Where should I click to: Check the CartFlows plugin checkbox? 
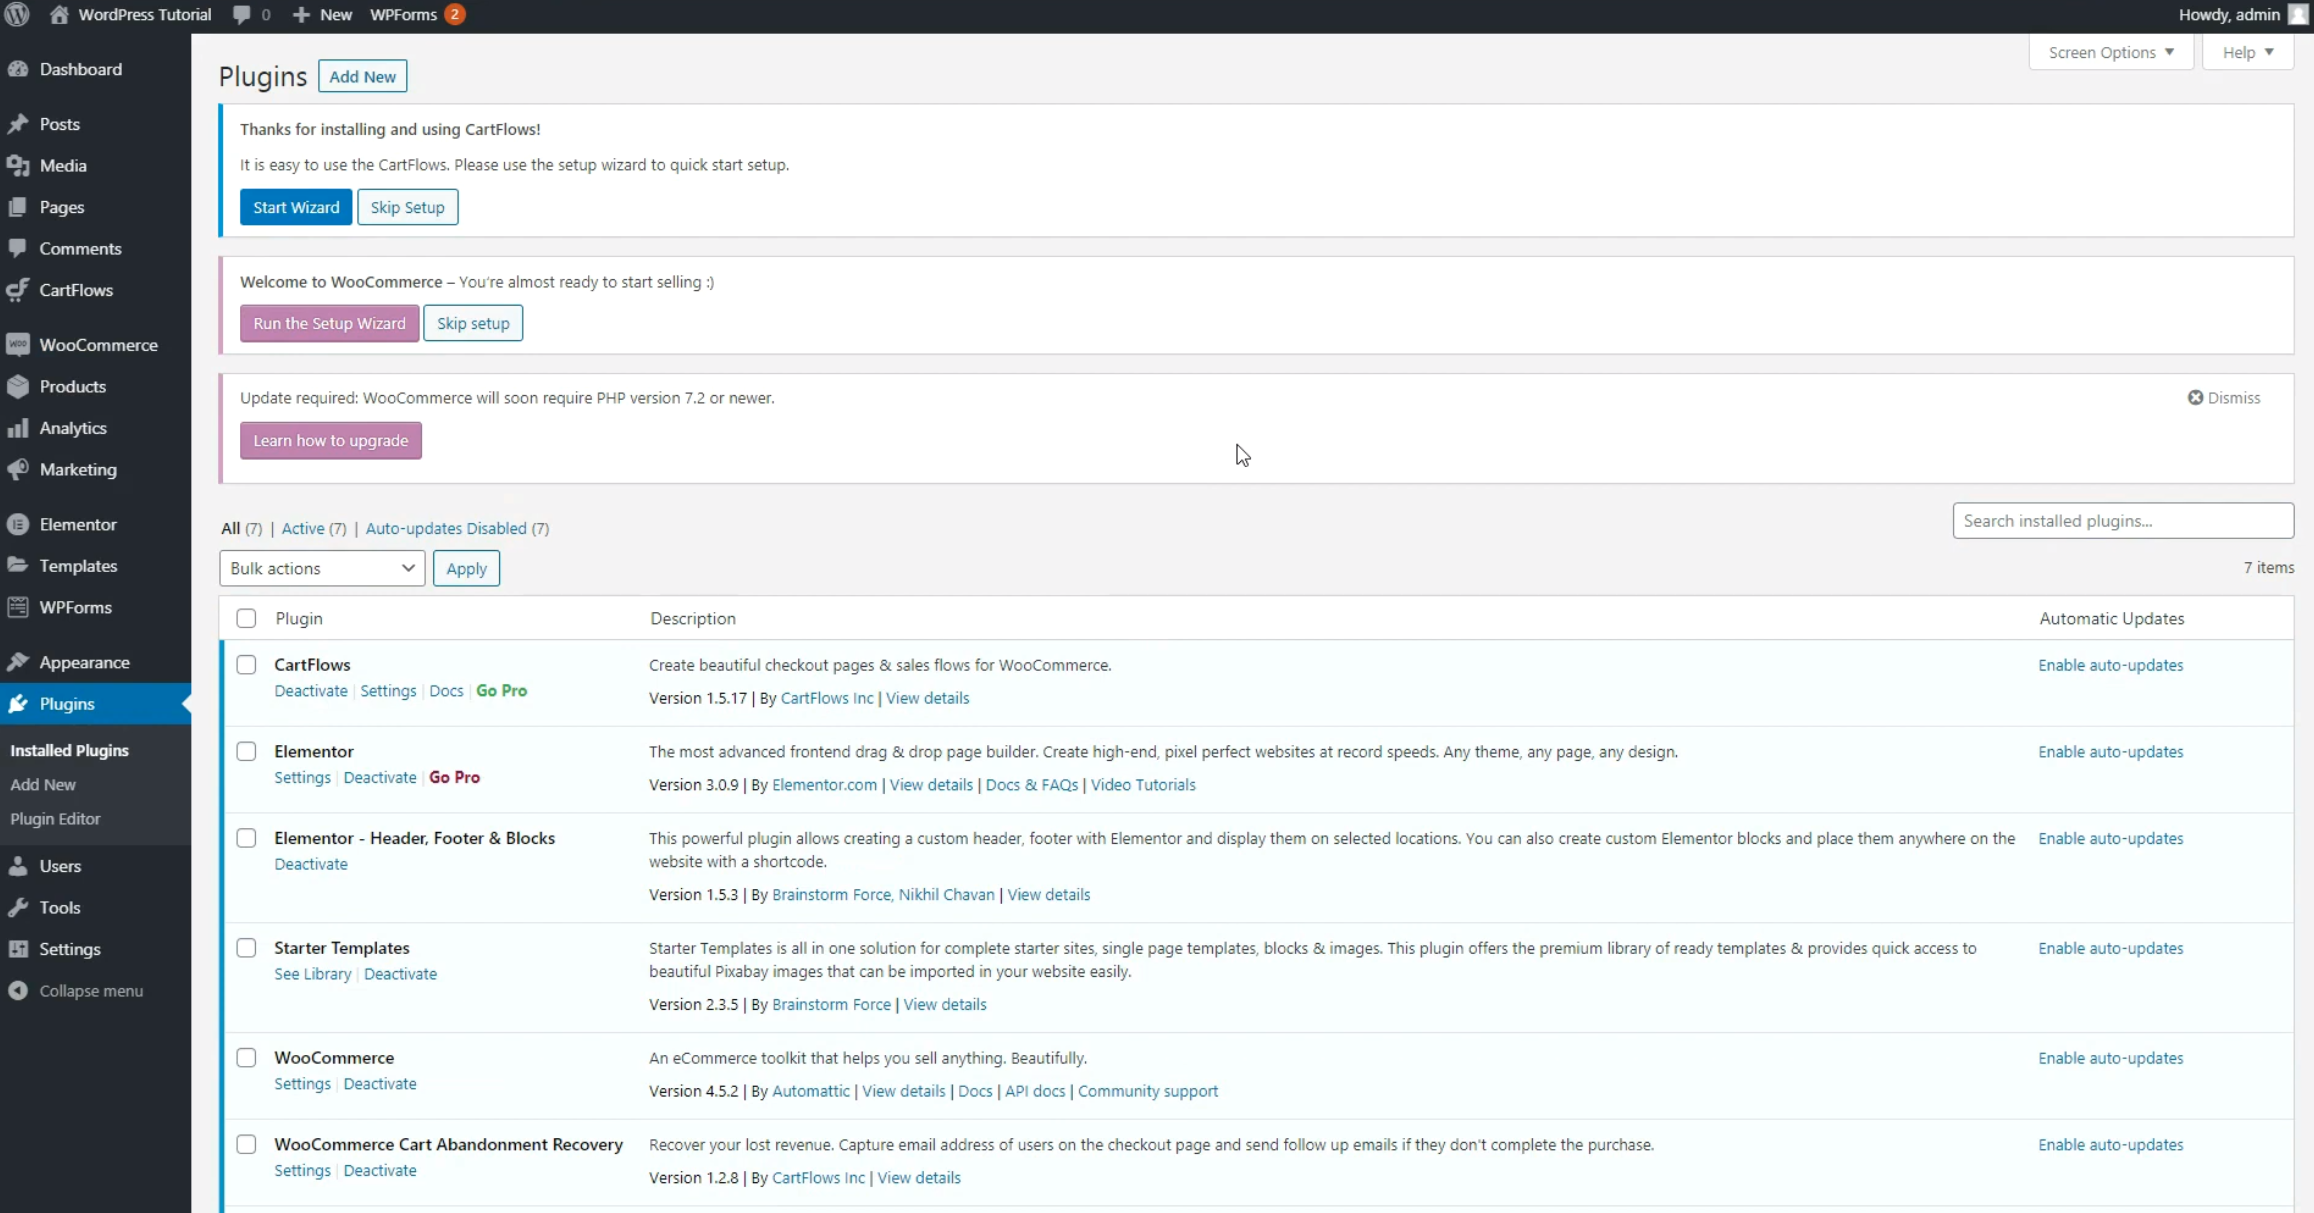246,665
